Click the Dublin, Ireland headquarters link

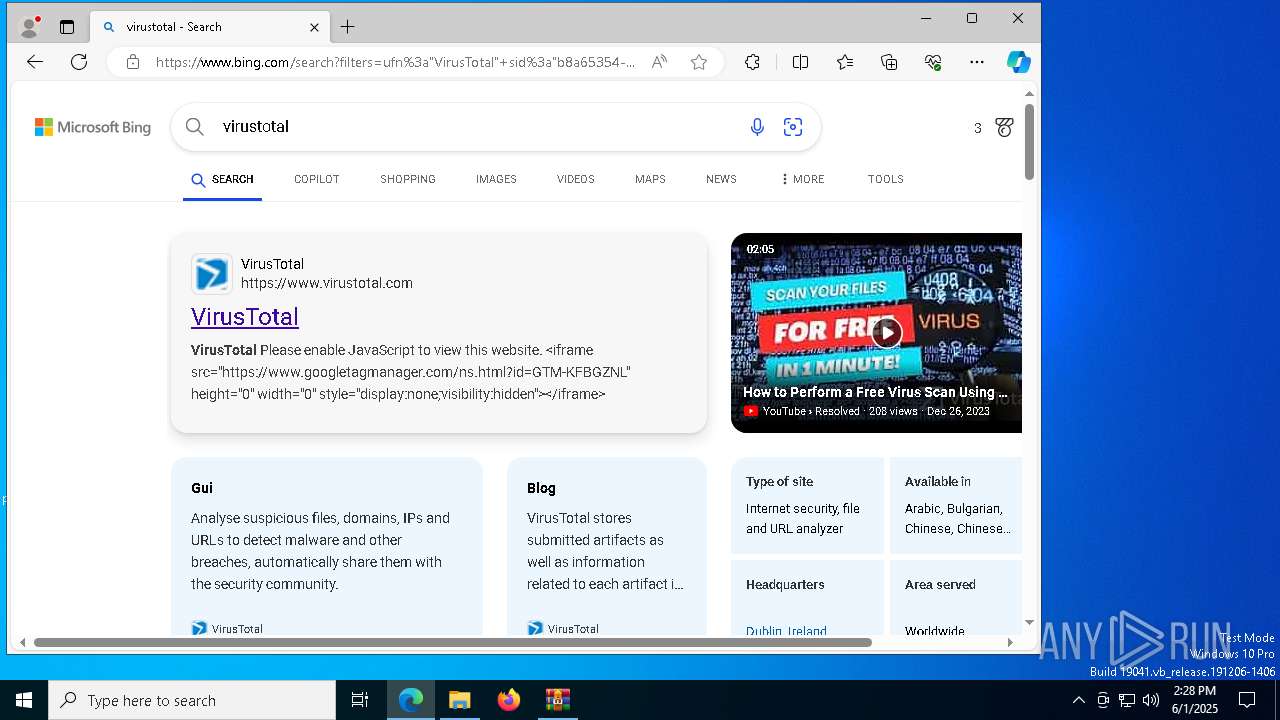(786, 631)
